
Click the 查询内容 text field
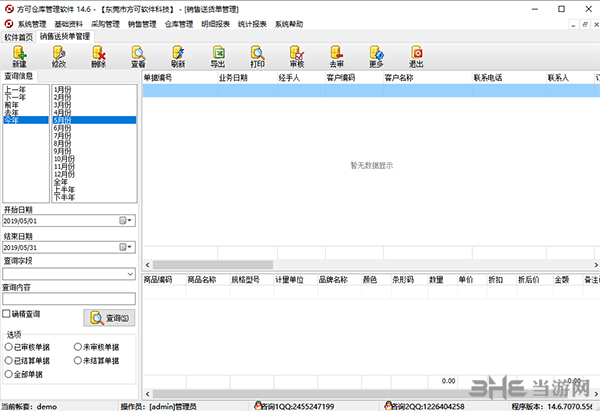click(69, 298)
